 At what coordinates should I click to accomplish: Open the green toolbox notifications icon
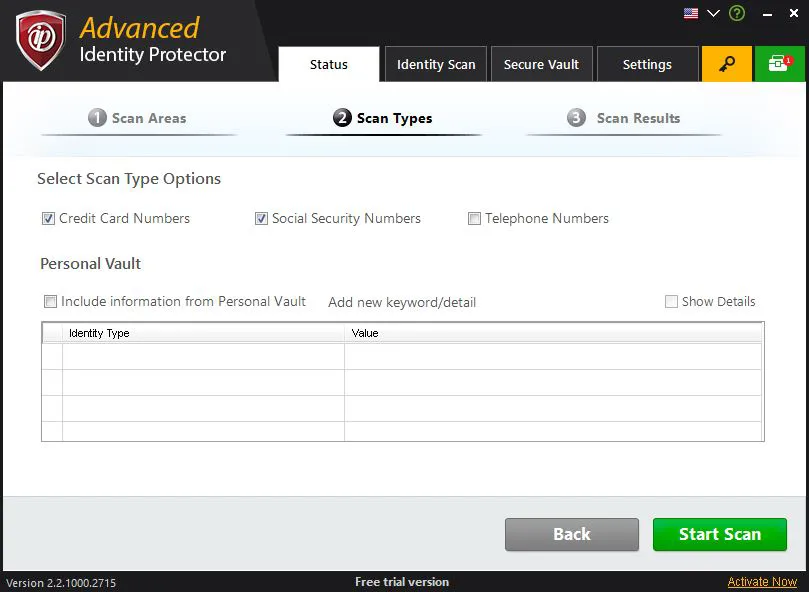[x=780, y=64]
